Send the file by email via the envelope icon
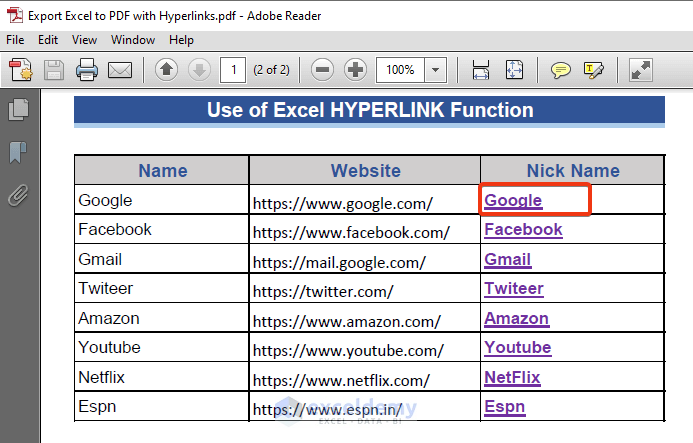 point(120,70)
